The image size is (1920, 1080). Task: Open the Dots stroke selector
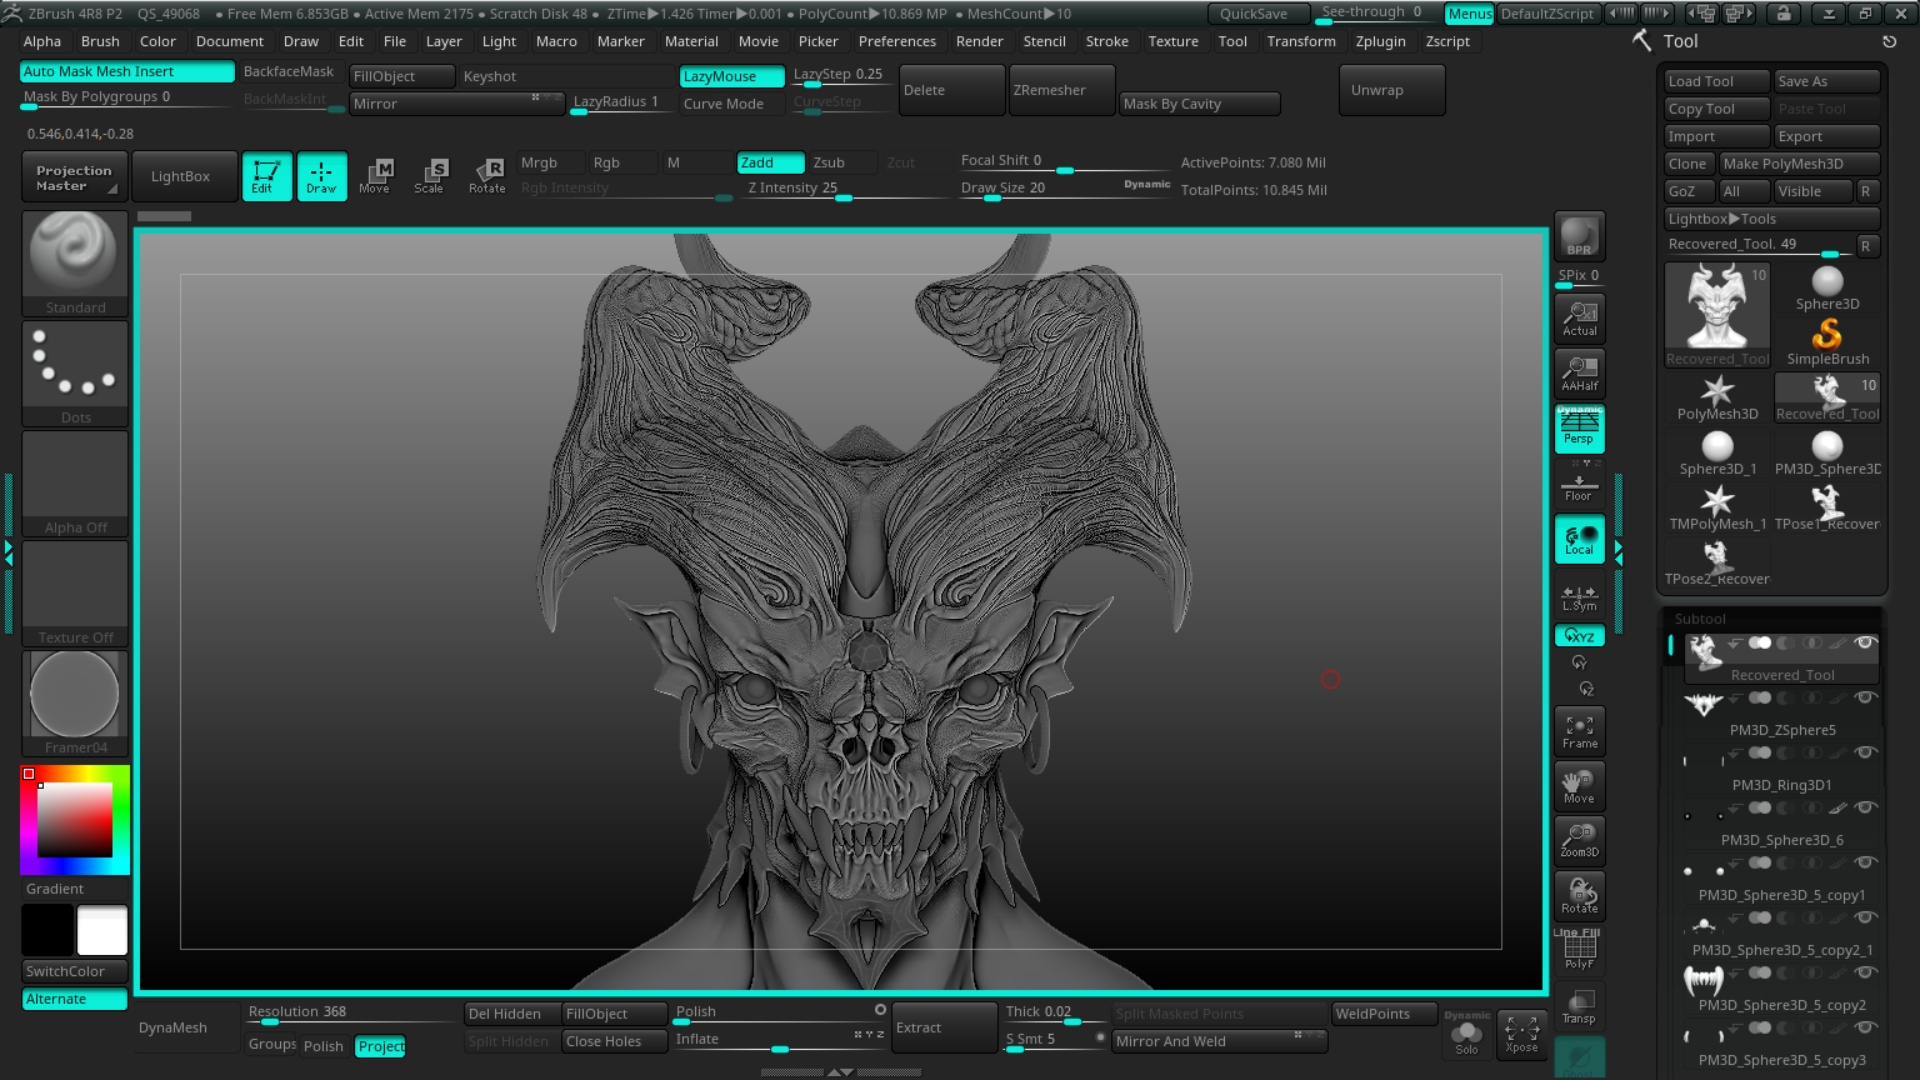pos(75,373)
